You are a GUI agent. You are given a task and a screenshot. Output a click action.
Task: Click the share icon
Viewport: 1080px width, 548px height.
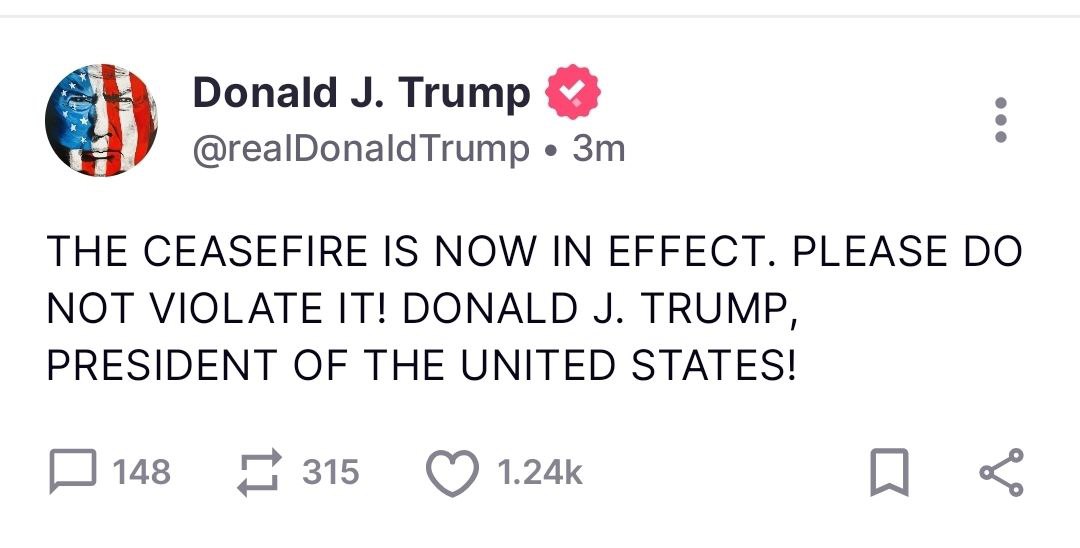[1000, 472]
